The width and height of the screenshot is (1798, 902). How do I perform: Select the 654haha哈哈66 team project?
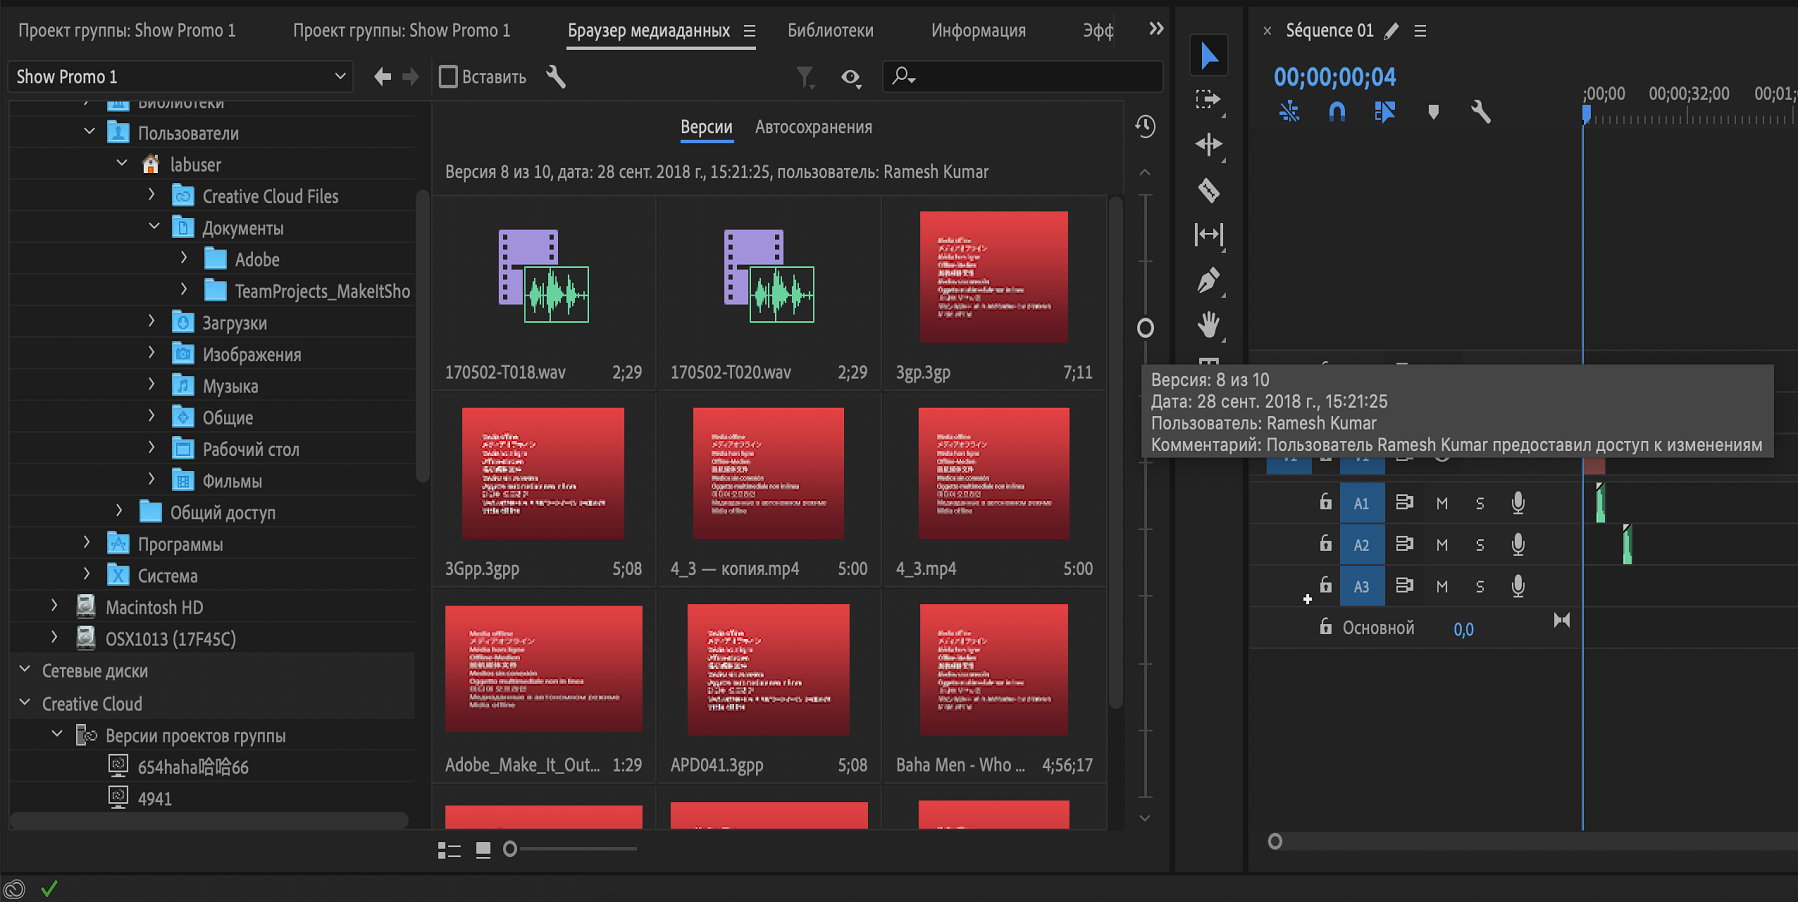pos(193,767)
